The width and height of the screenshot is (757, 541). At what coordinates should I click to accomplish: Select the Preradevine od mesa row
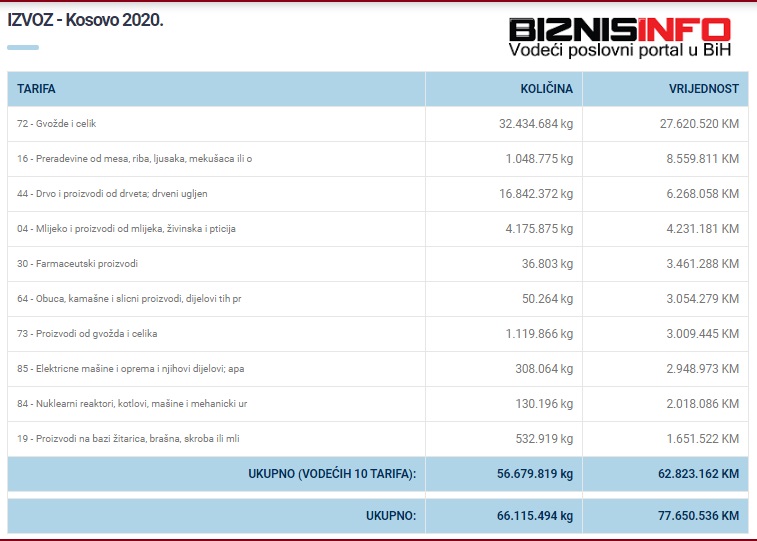tap(134, 159)
